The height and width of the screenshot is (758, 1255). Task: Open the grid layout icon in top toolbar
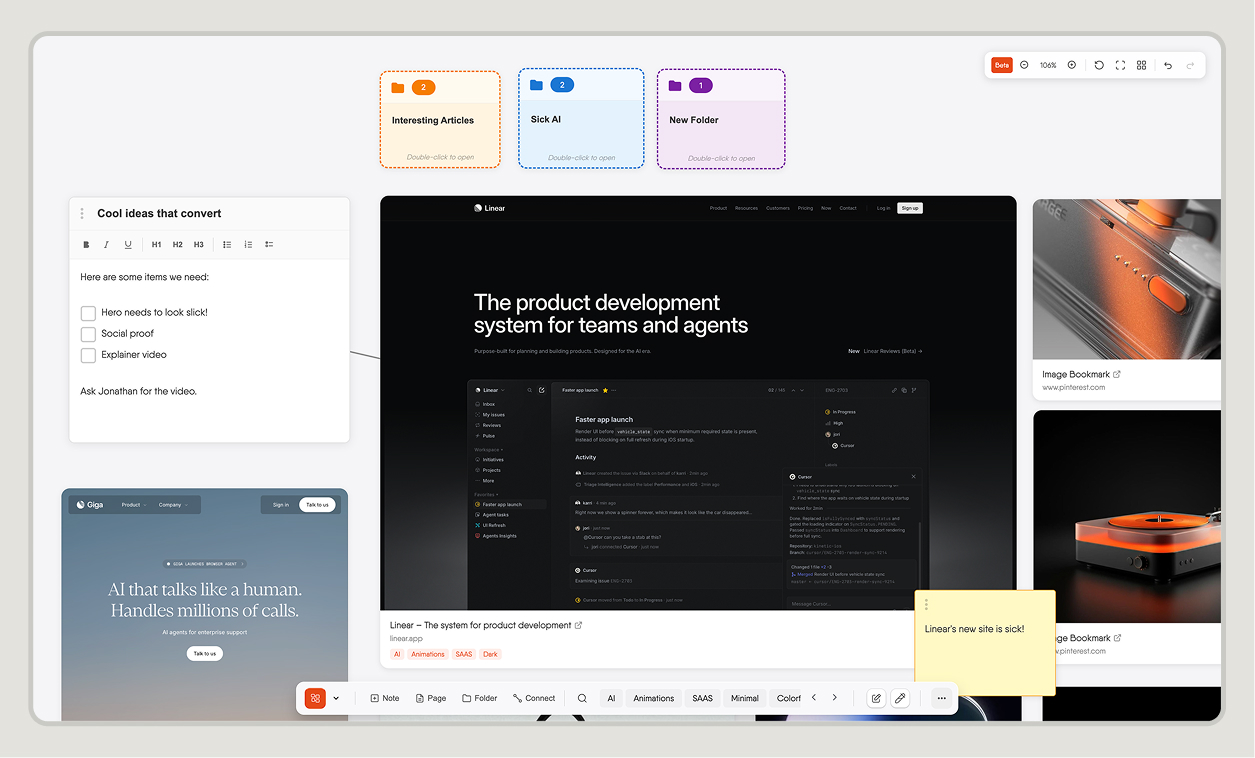[1141, 65]
